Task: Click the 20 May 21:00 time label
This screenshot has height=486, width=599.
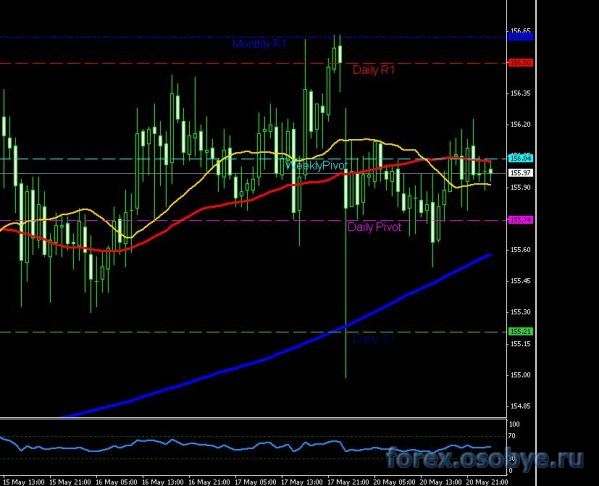Action: pyautogui.click(x=487, y=482)
